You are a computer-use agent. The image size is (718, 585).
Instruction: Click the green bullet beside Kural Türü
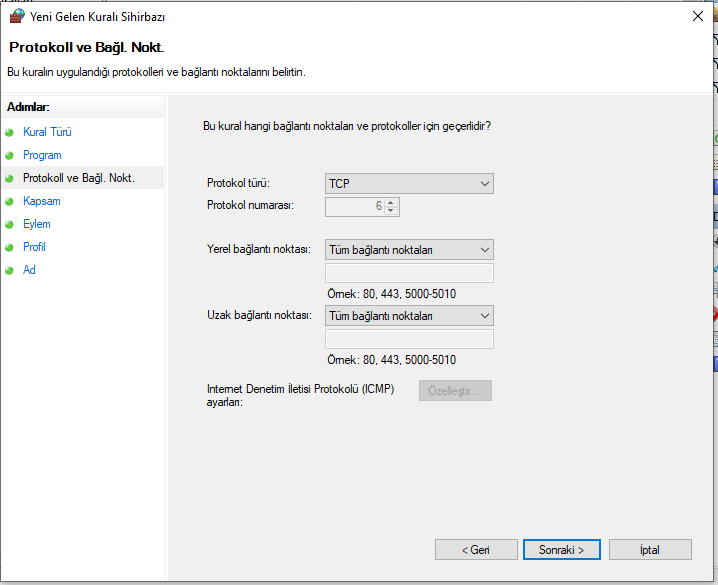click(9, 133)
